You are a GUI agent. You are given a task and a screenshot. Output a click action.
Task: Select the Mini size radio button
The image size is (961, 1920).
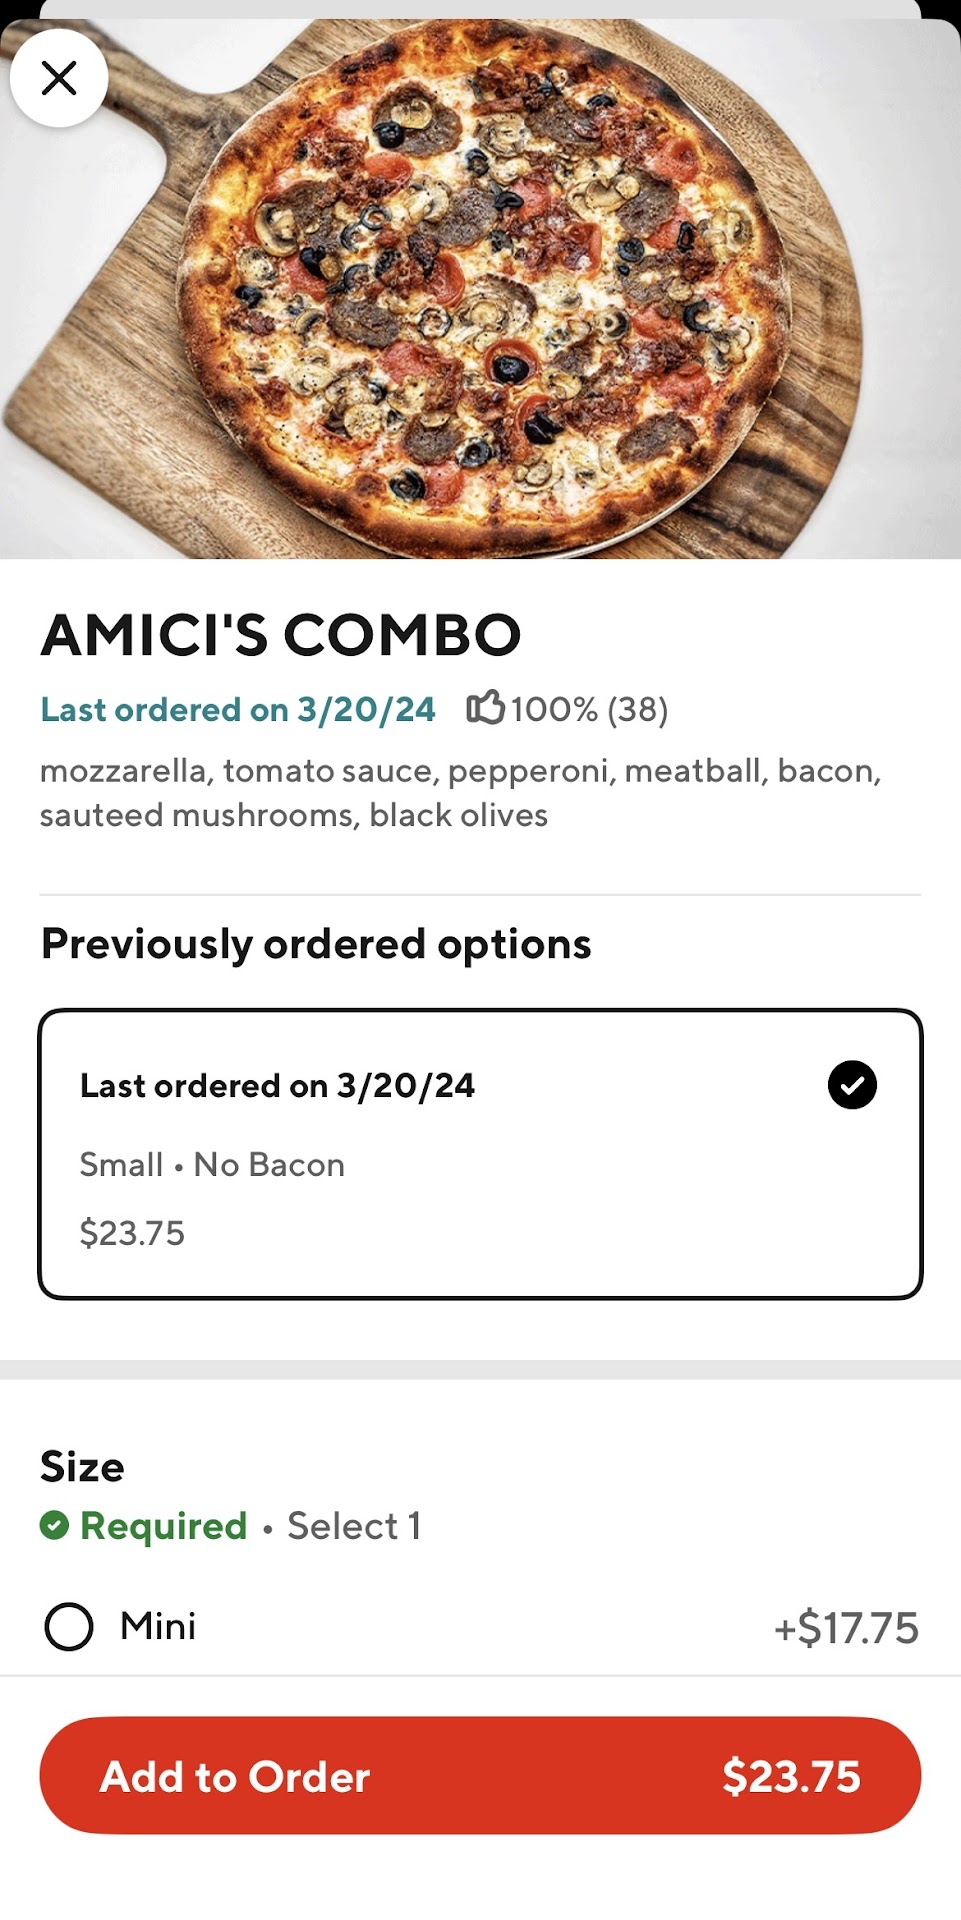click(x=69, y=1626)
